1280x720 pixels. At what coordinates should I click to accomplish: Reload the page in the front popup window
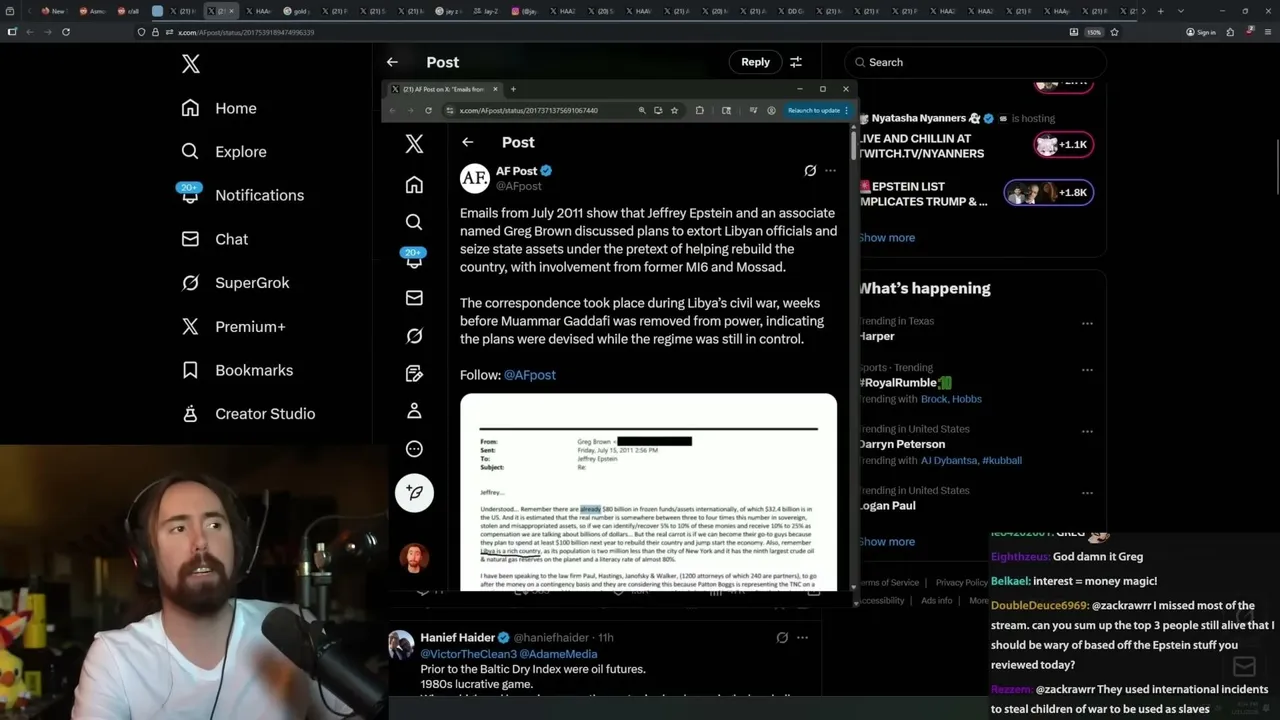coord(428,110)
